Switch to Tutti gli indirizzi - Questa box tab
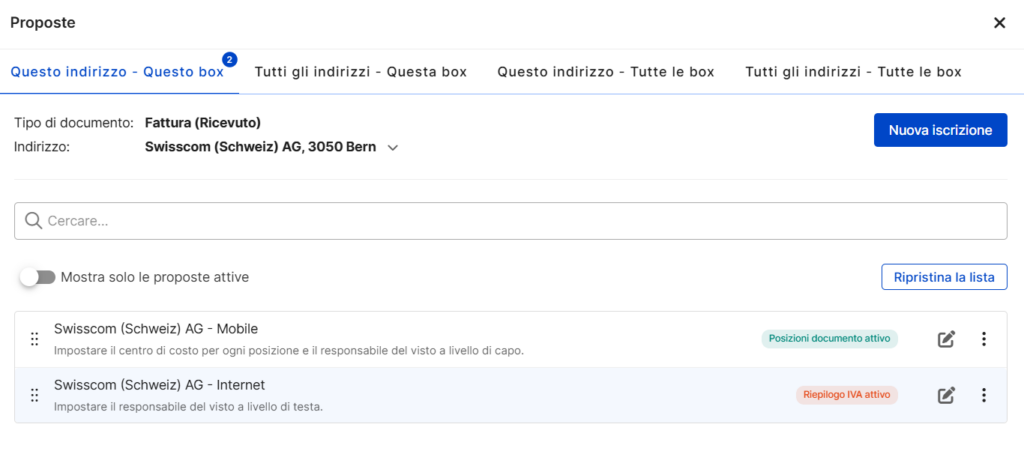Screen dimensions: 1024x466 tap(360, 72)
